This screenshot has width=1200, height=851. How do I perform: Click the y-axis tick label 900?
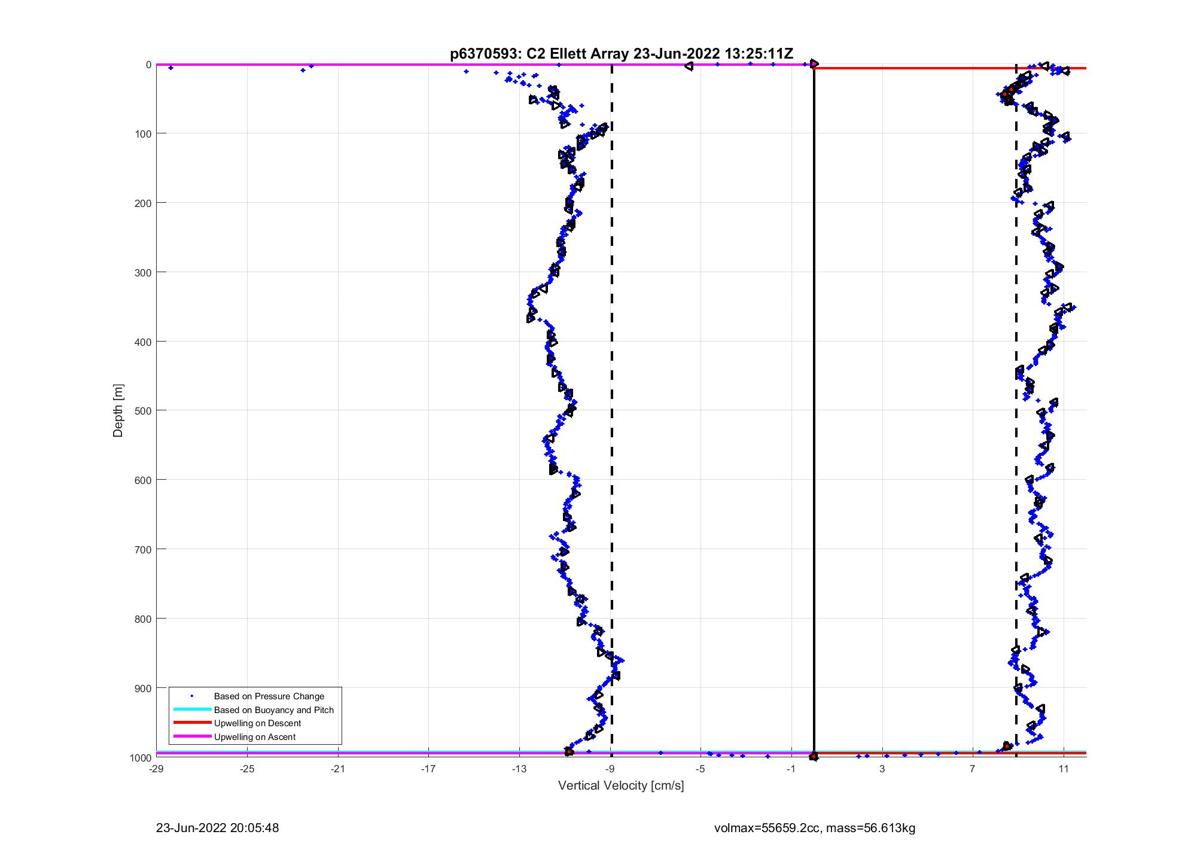(x=142, y=688)
